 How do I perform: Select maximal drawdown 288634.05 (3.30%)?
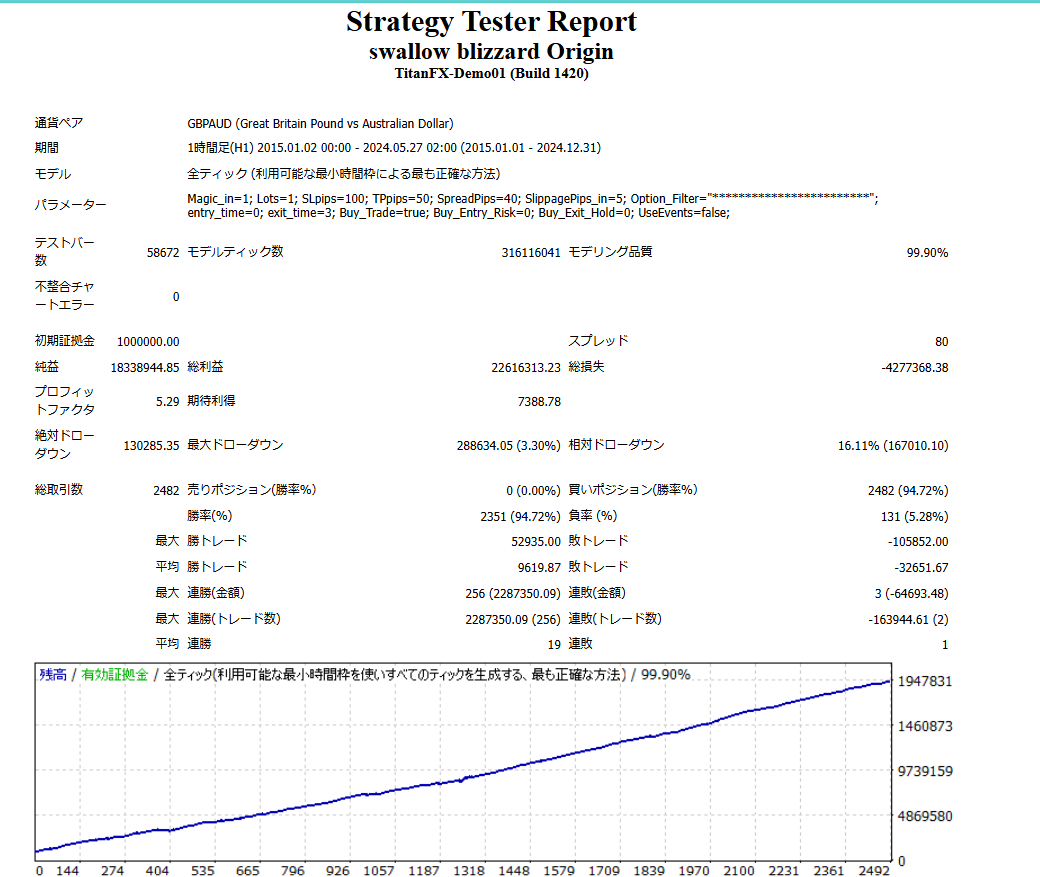[509, 446]
